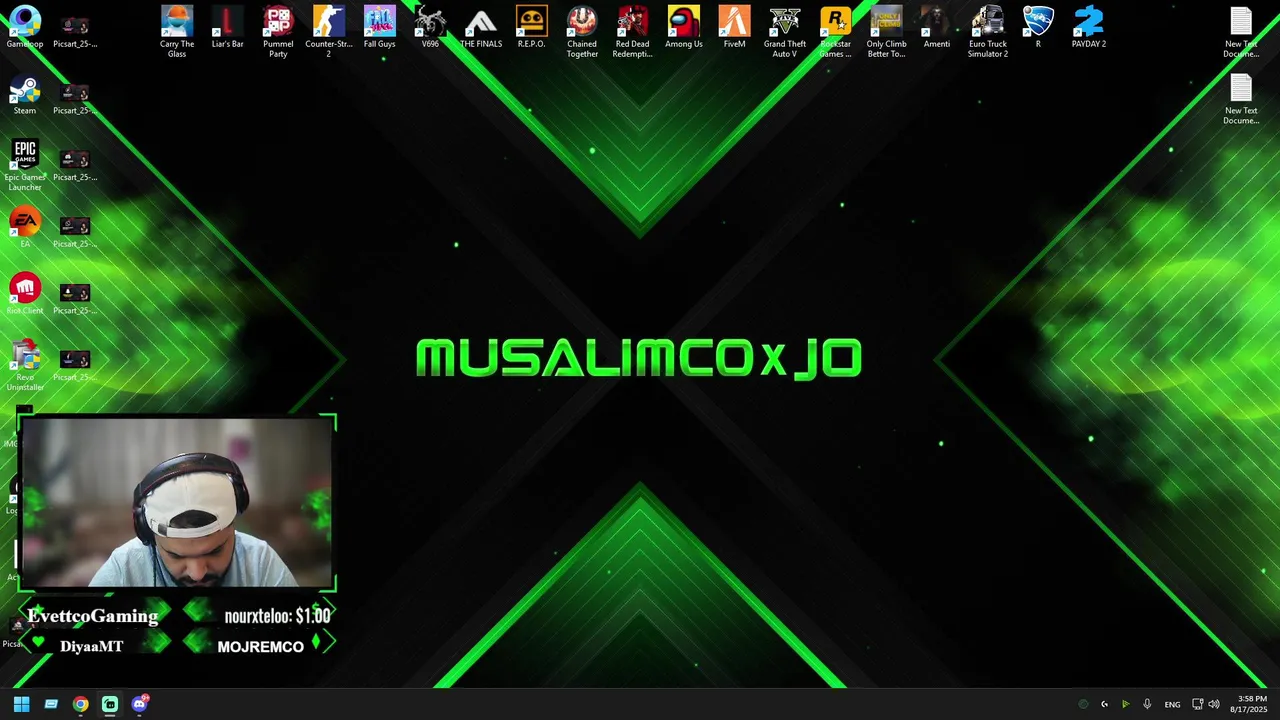The height and width of the screenshot is (720, 1280).
Task: Click the green play tray icon
Action: pyautogui.click(x=1125, y=704)
